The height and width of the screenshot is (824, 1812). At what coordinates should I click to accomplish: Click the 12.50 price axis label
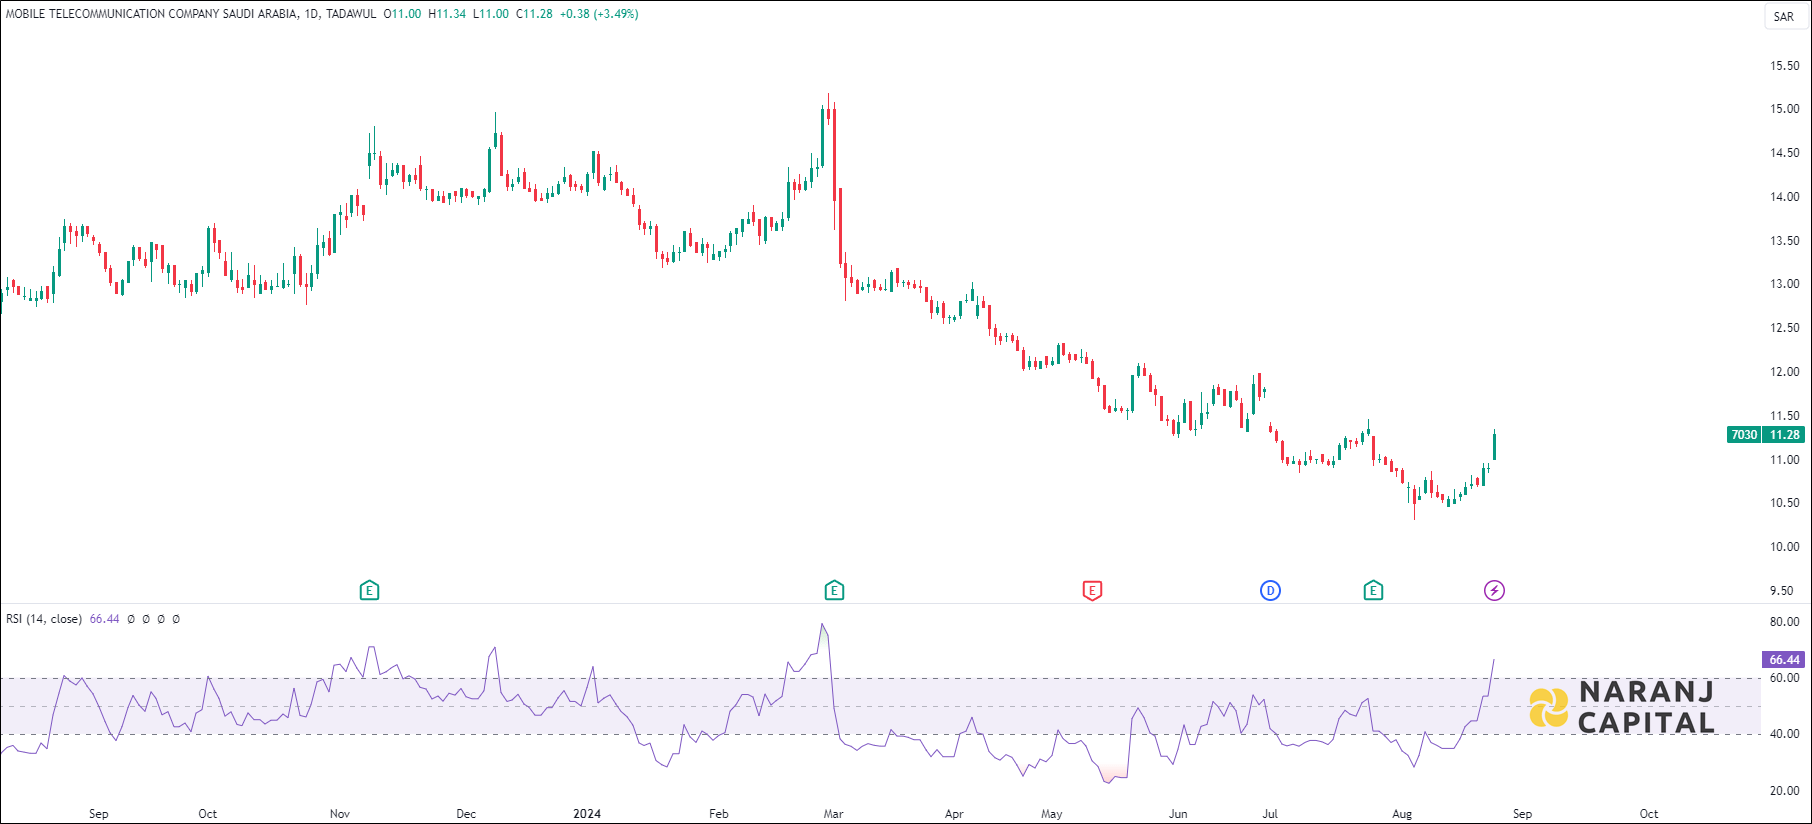point(1784,328)
